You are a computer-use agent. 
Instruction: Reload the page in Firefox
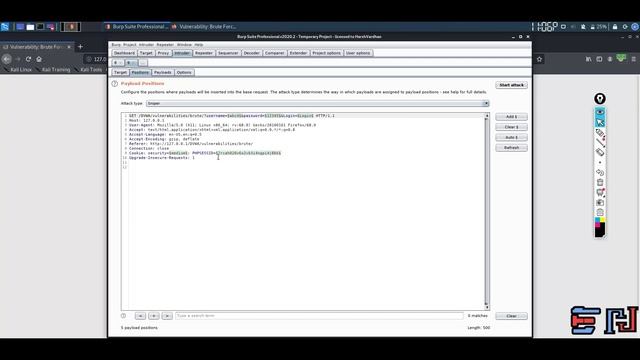28,59
